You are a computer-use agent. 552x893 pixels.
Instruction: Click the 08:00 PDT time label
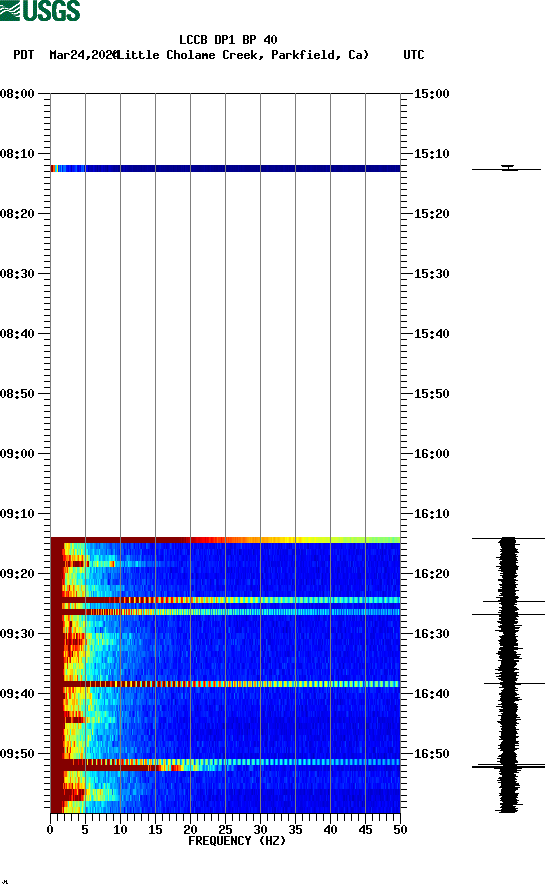pos(17,93)
